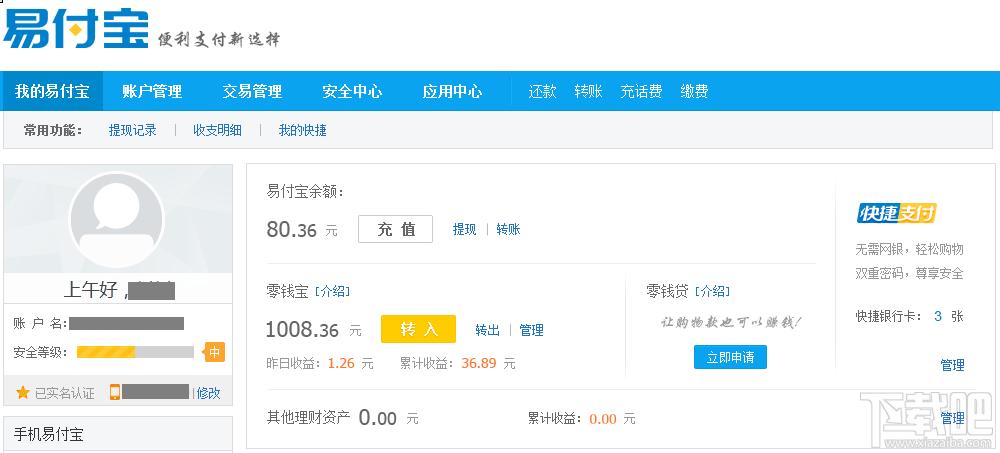Click 转出 link for 零钱宝
1000x453 pixels.
(488, 330)
